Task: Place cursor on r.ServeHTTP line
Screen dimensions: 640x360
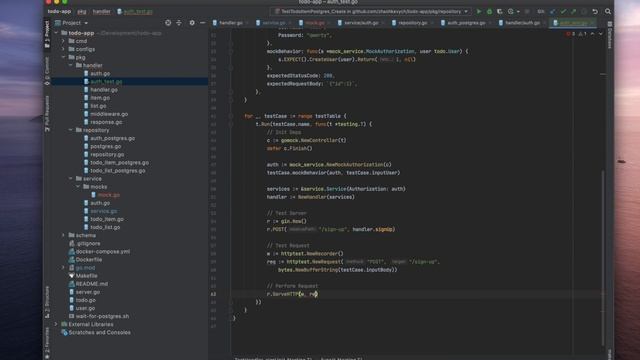Action: pyautogui.click(x=416, y=294)
